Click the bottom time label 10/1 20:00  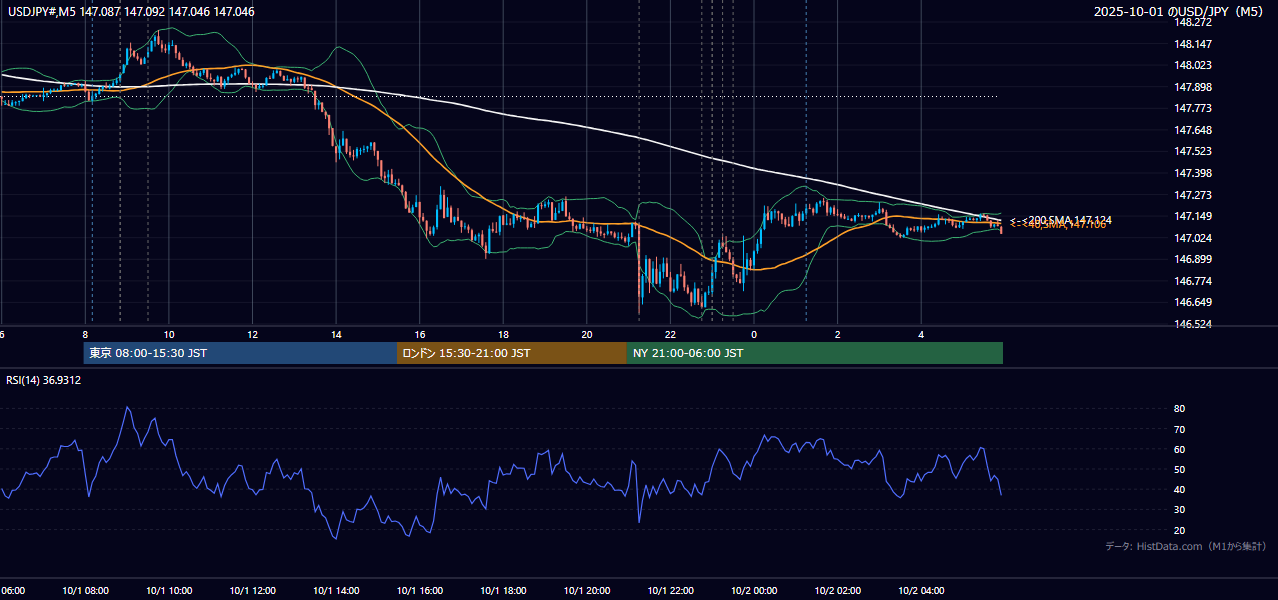click(587, 590)
